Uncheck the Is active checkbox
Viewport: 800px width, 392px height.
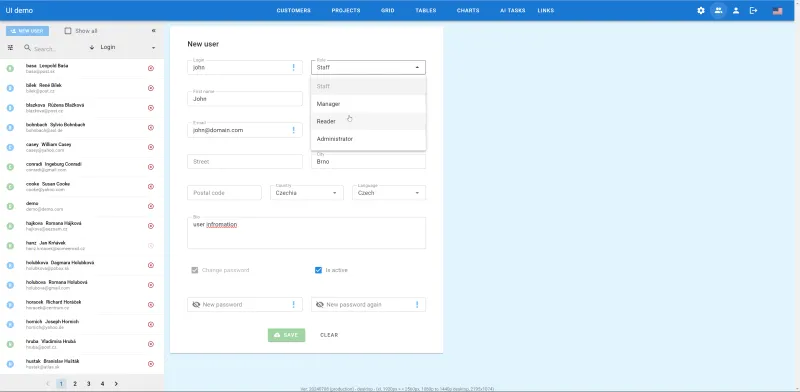pyautogui.click(x=318, y=270)
